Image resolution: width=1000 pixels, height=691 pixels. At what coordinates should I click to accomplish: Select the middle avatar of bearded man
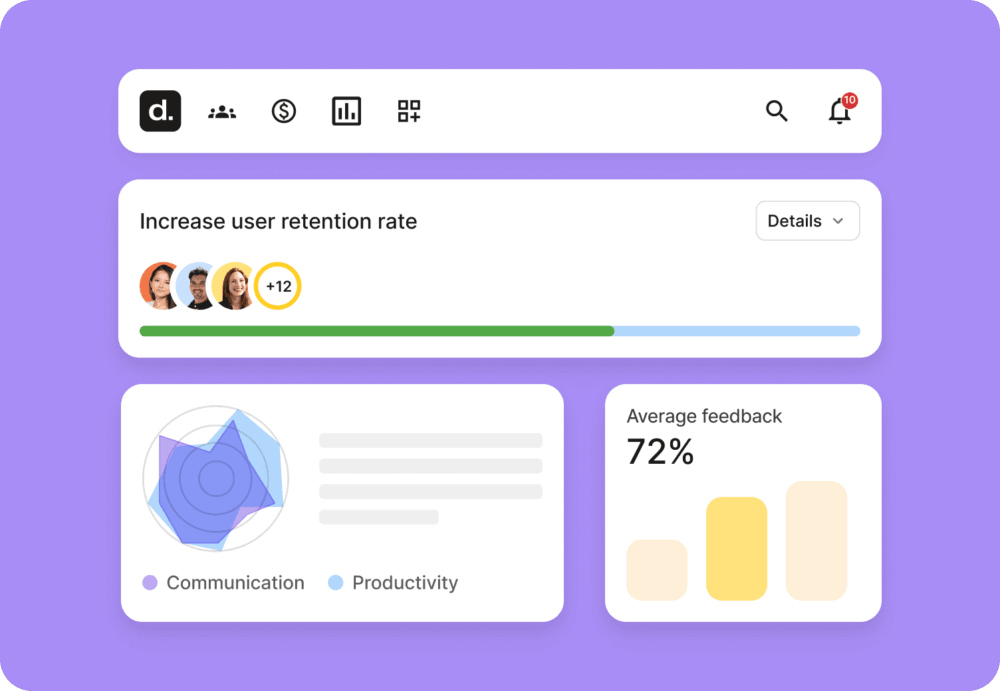(x=198, y=287)
